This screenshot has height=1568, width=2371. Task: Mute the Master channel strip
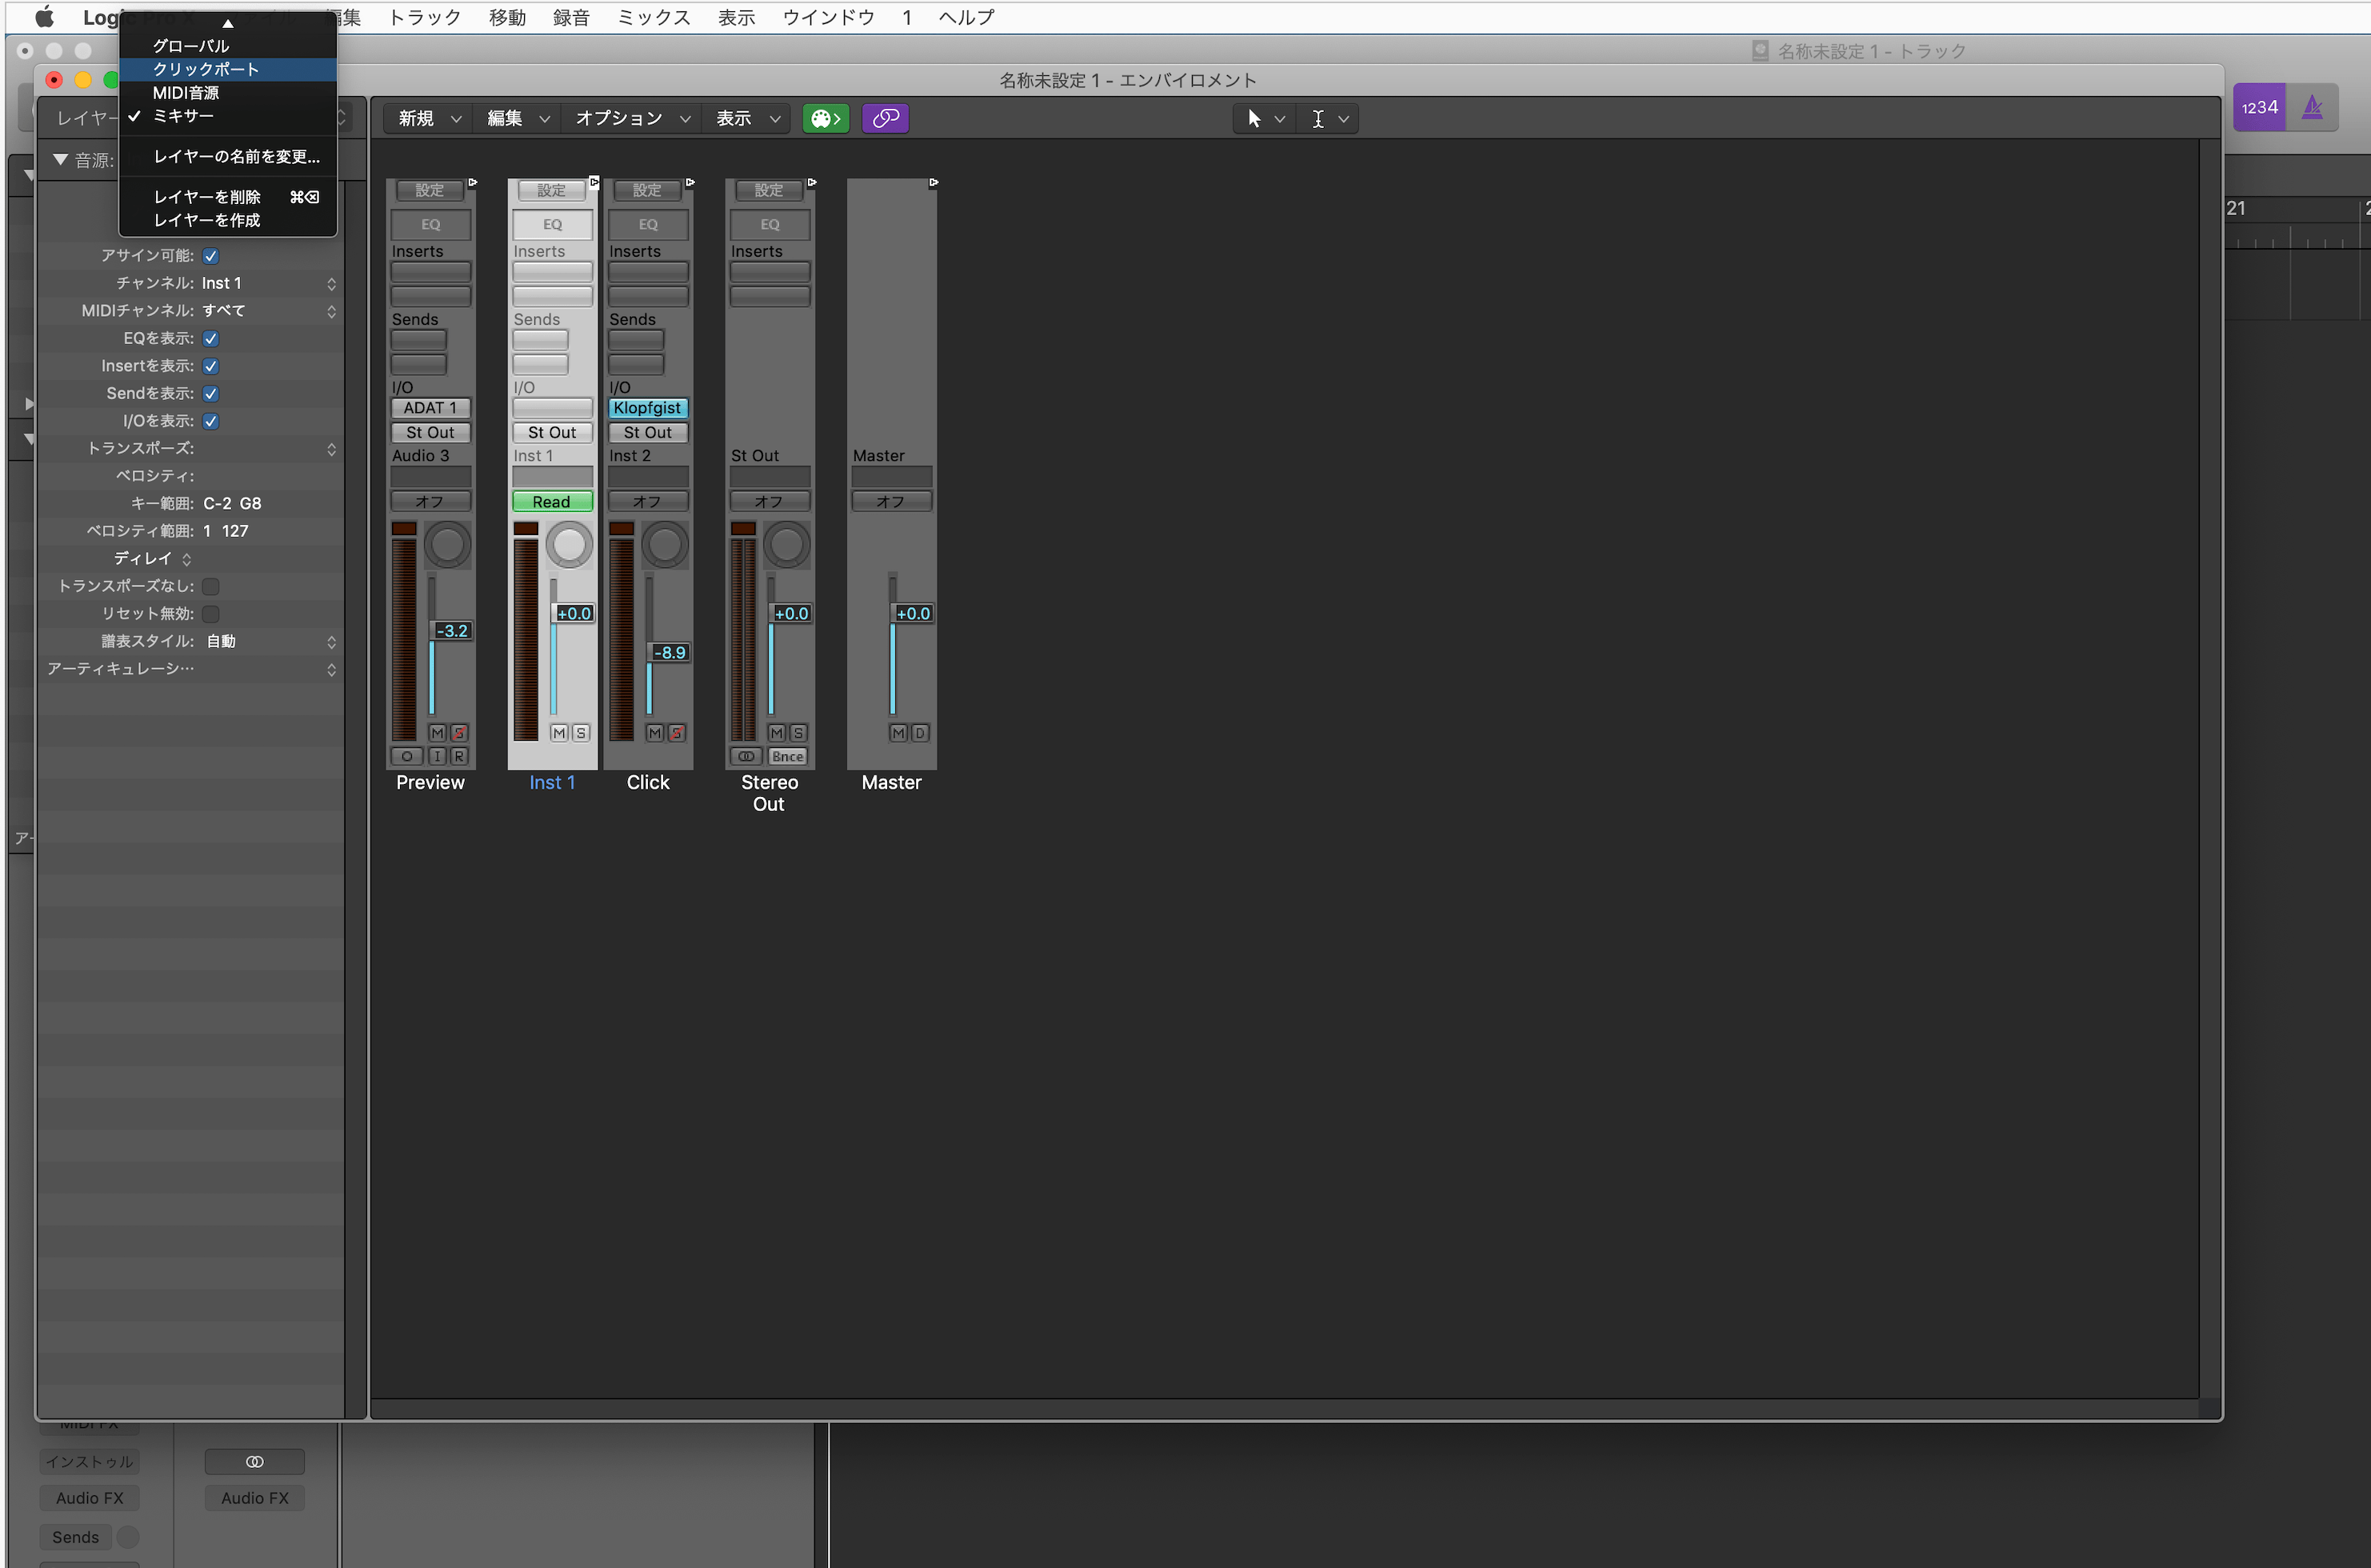coord(898,733)
